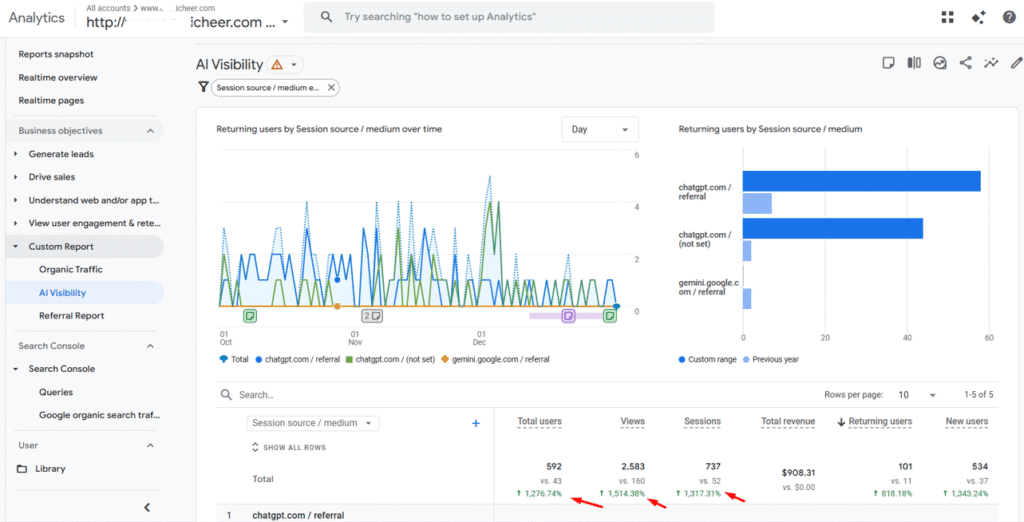This screenshot has height=522, width=1024.
Task: Sort table by Total users column
Action: [x=539, y=421]
